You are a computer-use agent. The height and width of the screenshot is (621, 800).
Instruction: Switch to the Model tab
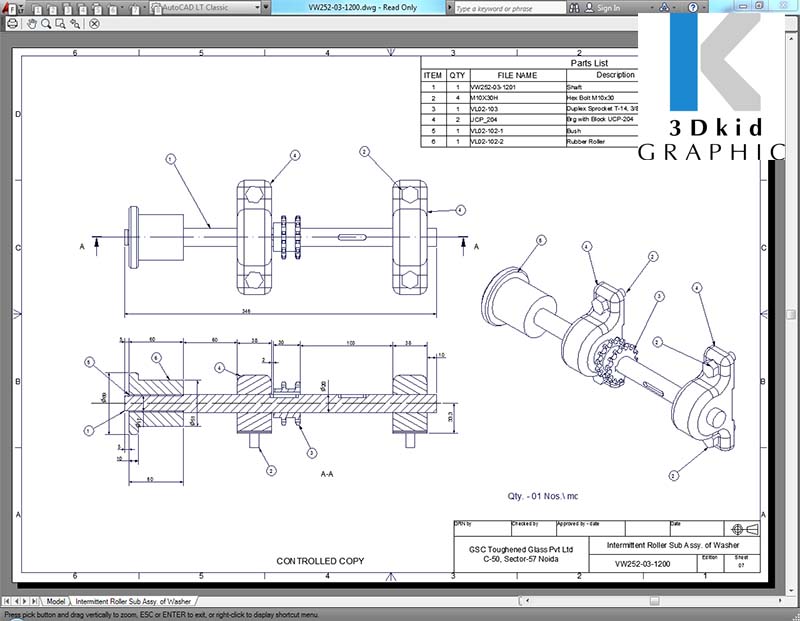56,601
